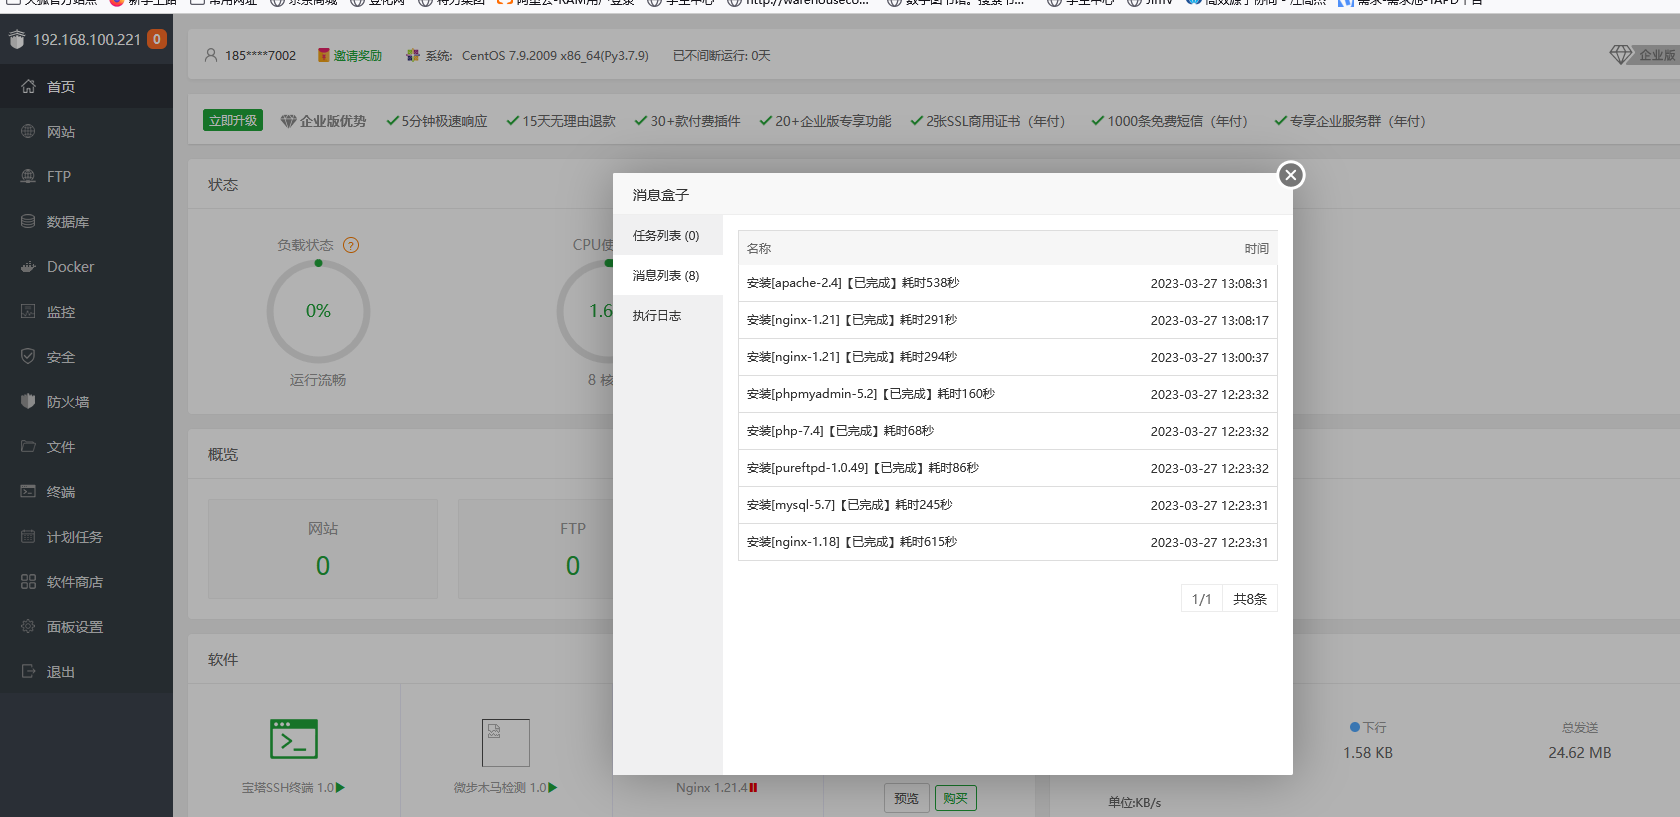Open the 首页 home sidebar item
Viewport: 1680px width, 817px height.
pos(86,87)
